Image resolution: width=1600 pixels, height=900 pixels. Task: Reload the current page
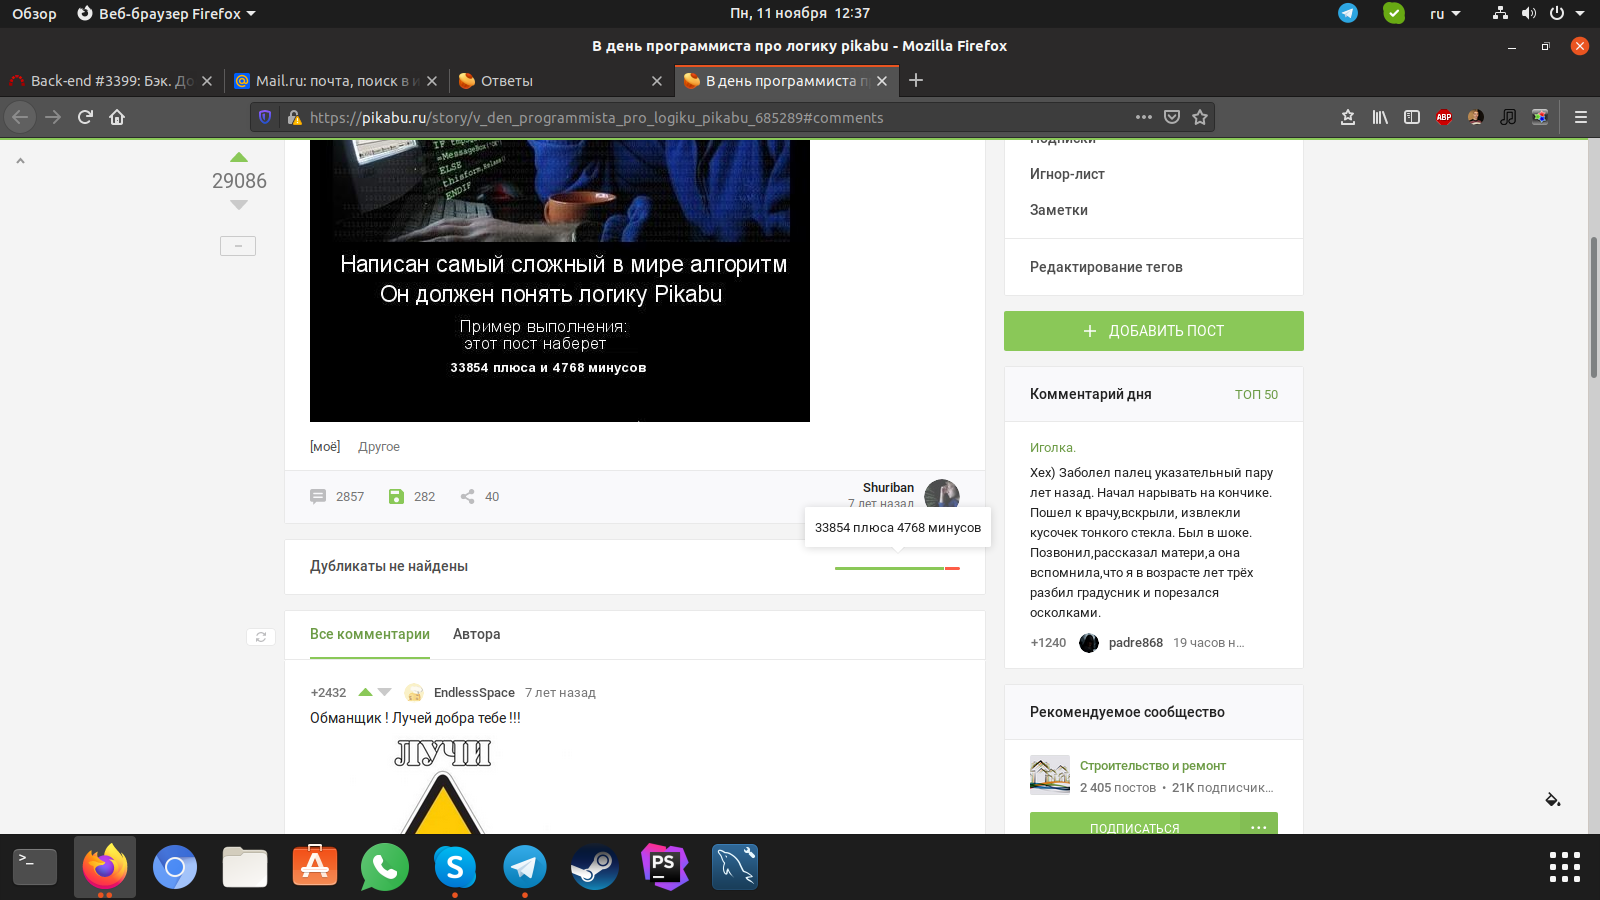tap(85, 117)
